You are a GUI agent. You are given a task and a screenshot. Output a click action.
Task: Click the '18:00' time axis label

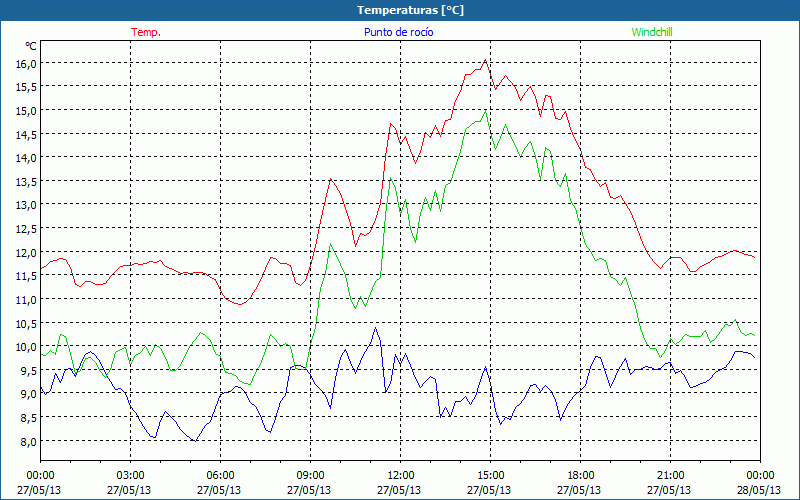pyautogui.click(x=581, y=475)
